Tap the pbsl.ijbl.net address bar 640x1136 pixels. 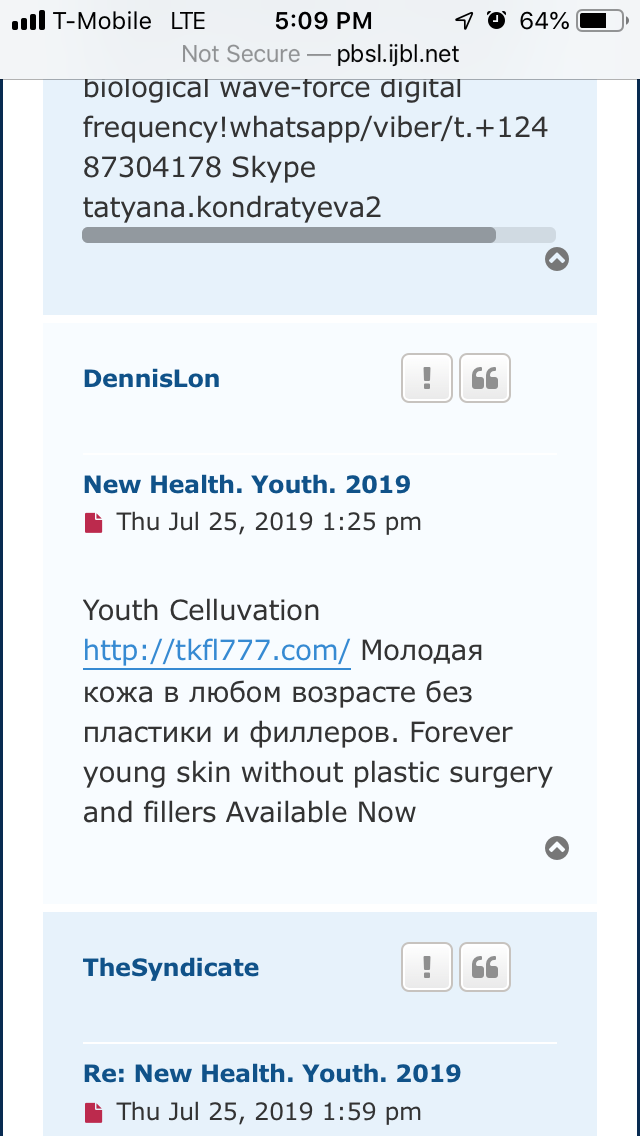pos(320,54)
